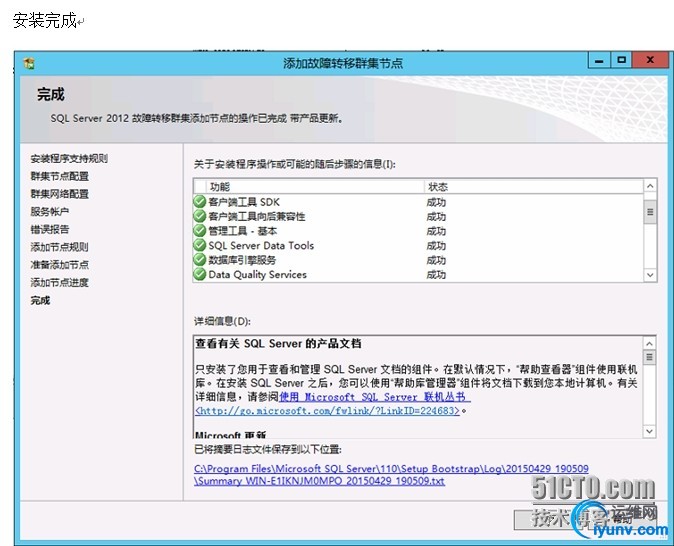The height and width of the screenshot is (546, 674).
Task: Click green check icon beside 管理工具 - 基本
Action: 199,231
